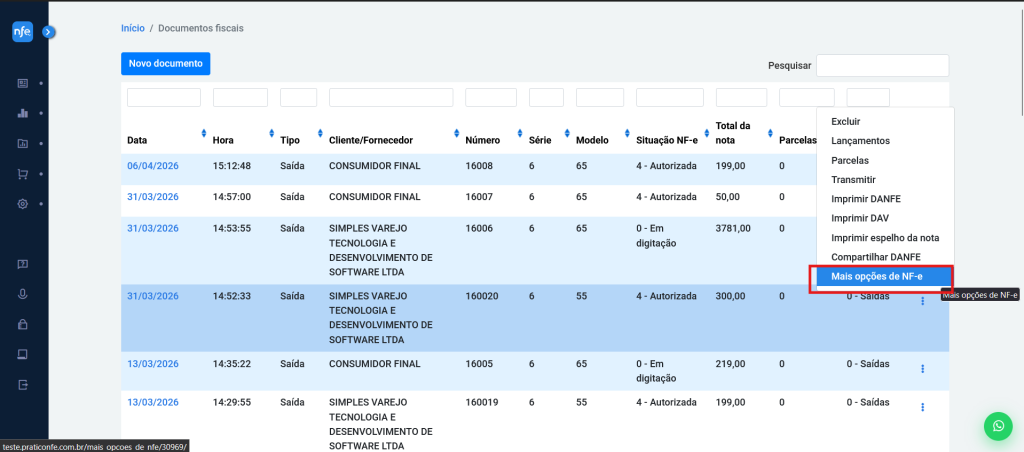Image resolution: width=1024 pixels, height=452 pixels.
Task: Open three-dot menu for document 16005
Action: pyautogui.click(x=922, y=369)
